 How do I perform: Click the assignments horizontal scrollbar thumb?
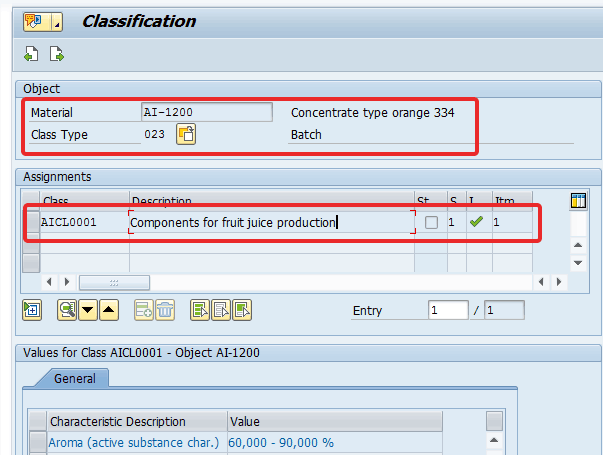tap(113, 283)
